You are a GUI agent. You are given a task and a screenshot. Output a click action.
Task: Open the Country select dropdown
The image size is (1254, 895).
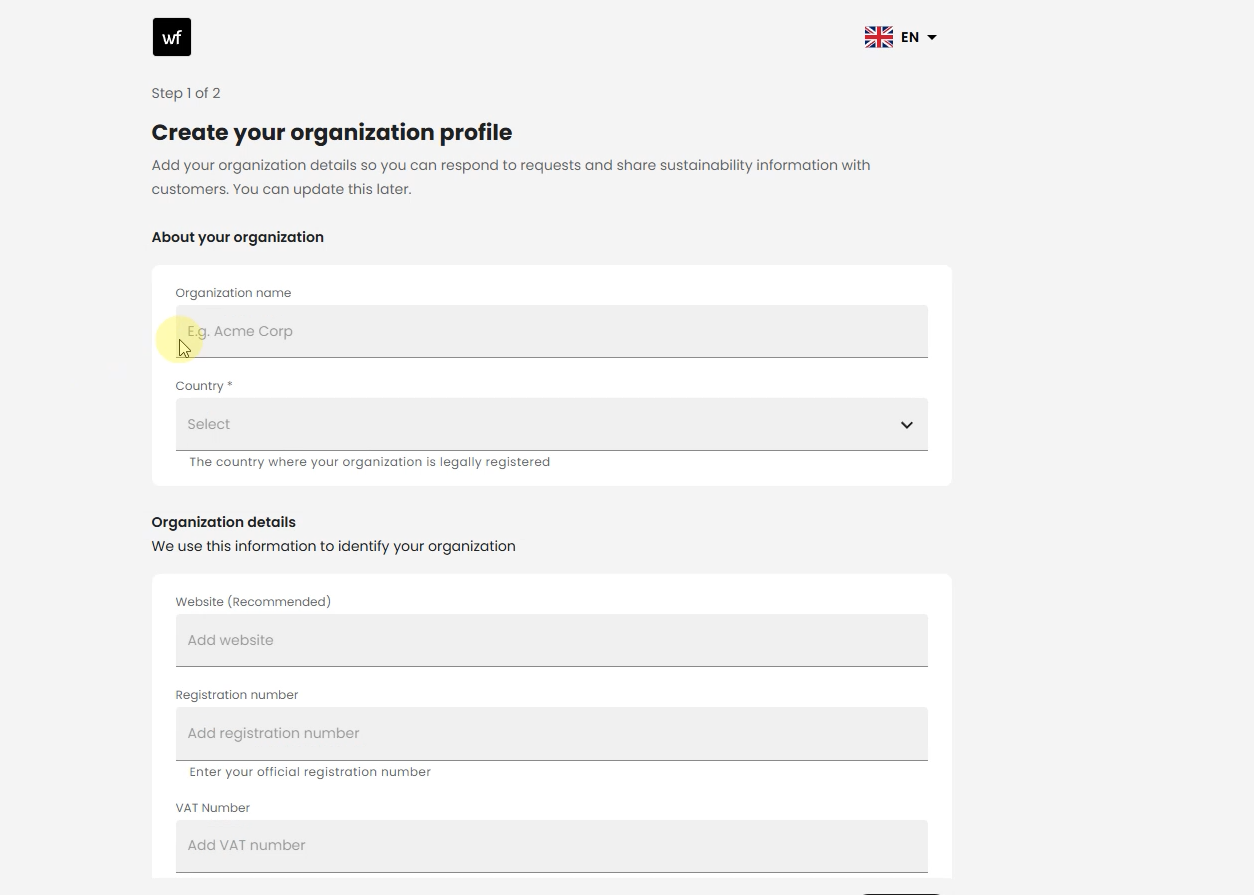point(552,424)
